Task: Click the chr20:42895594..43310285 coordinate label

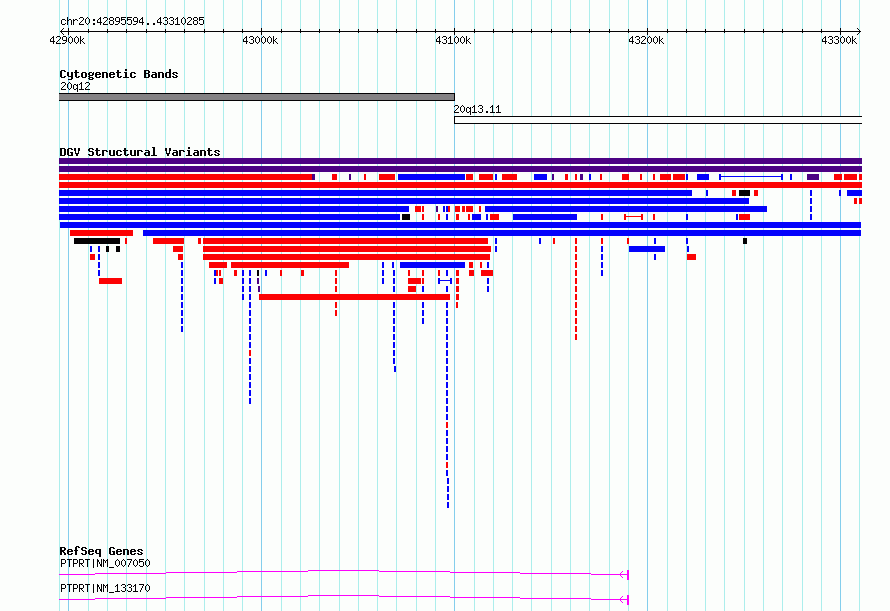Action: pyautogui.click(x=132, y=22)
